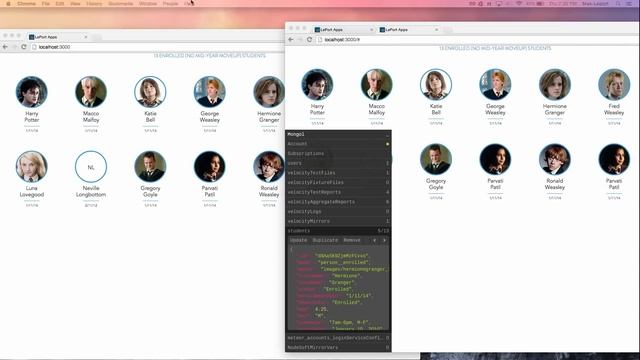Open the People menu
This screenshot has width=640, height=360.
[x=170, y=4]
